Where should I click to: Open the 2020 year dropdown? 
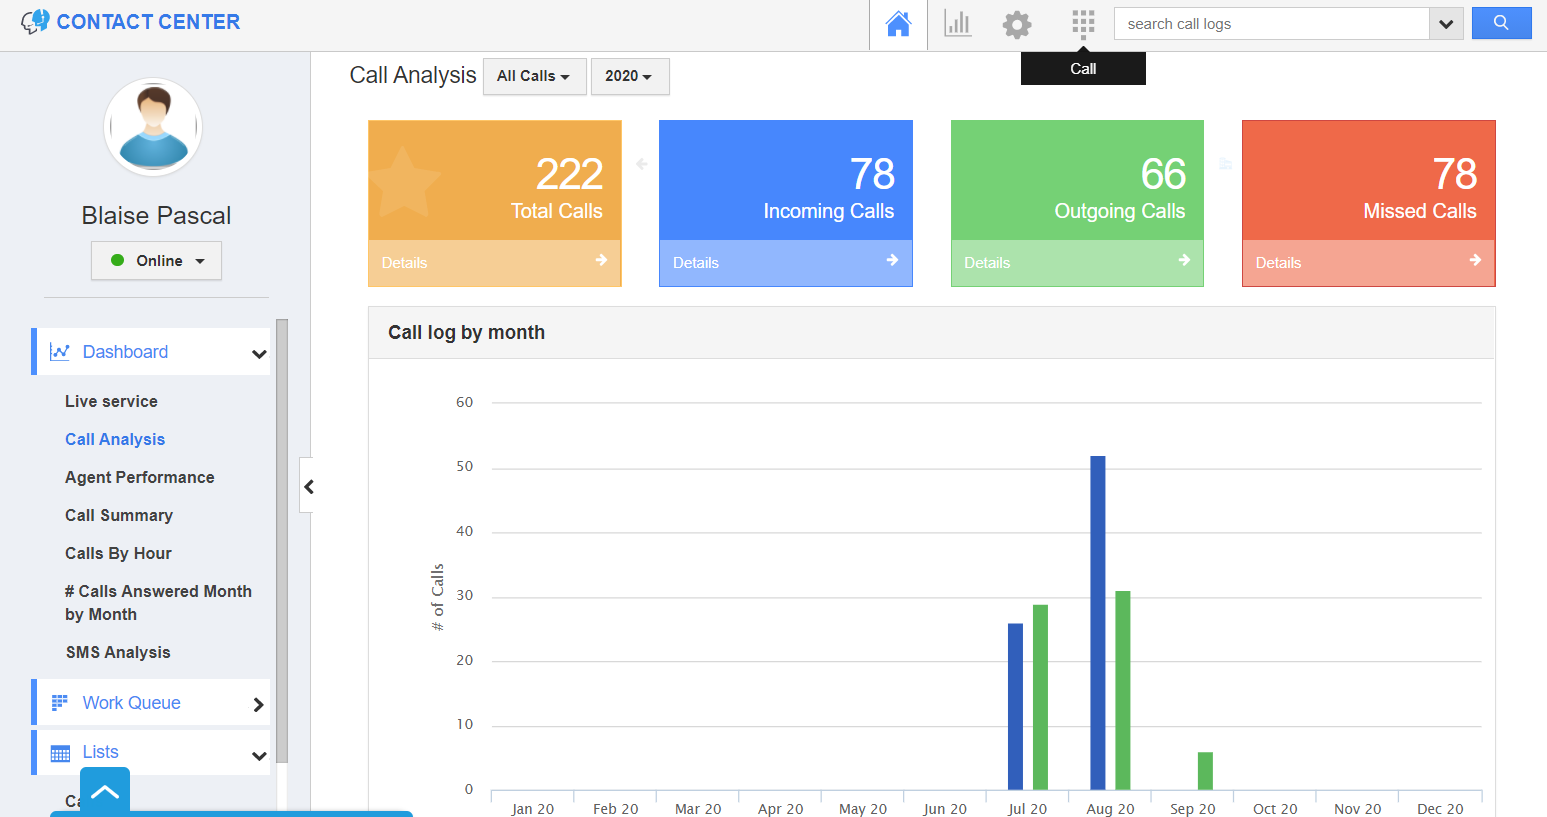click(x=629, y=76)
